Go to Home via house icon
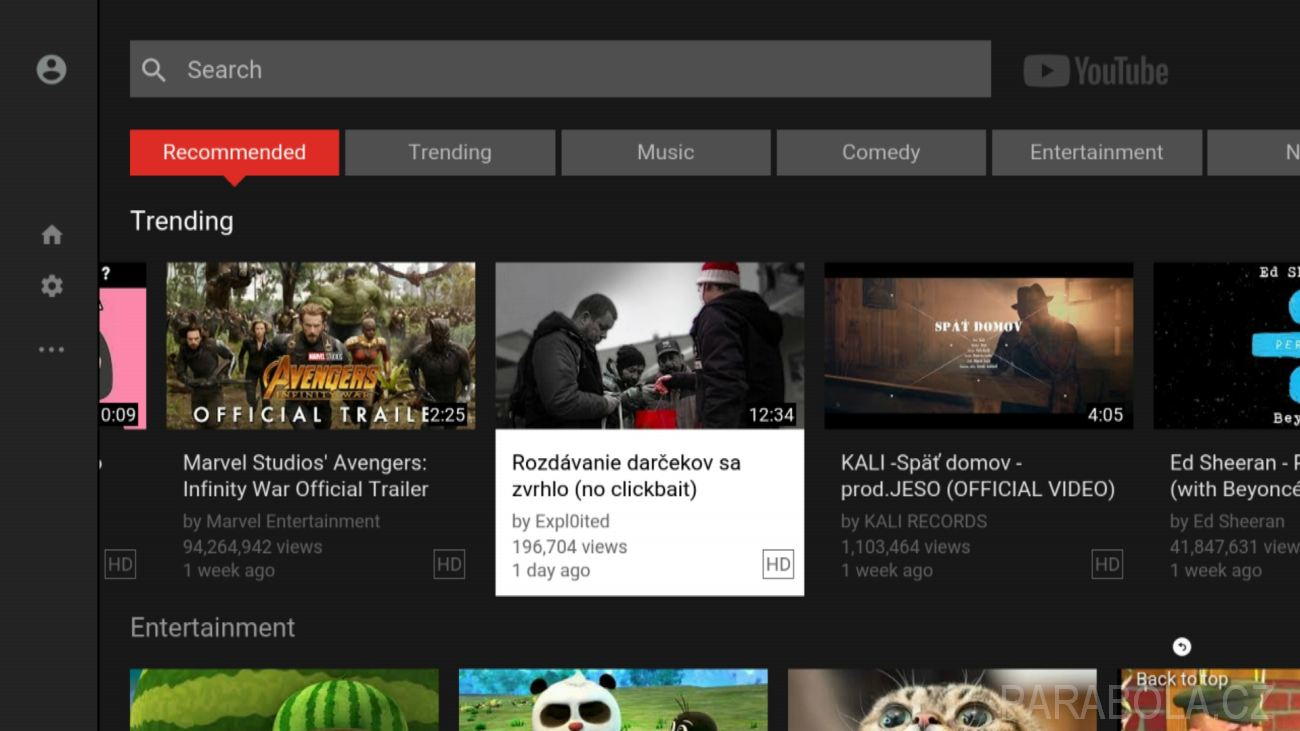The image size is (1300, 731). pos(51,235)
